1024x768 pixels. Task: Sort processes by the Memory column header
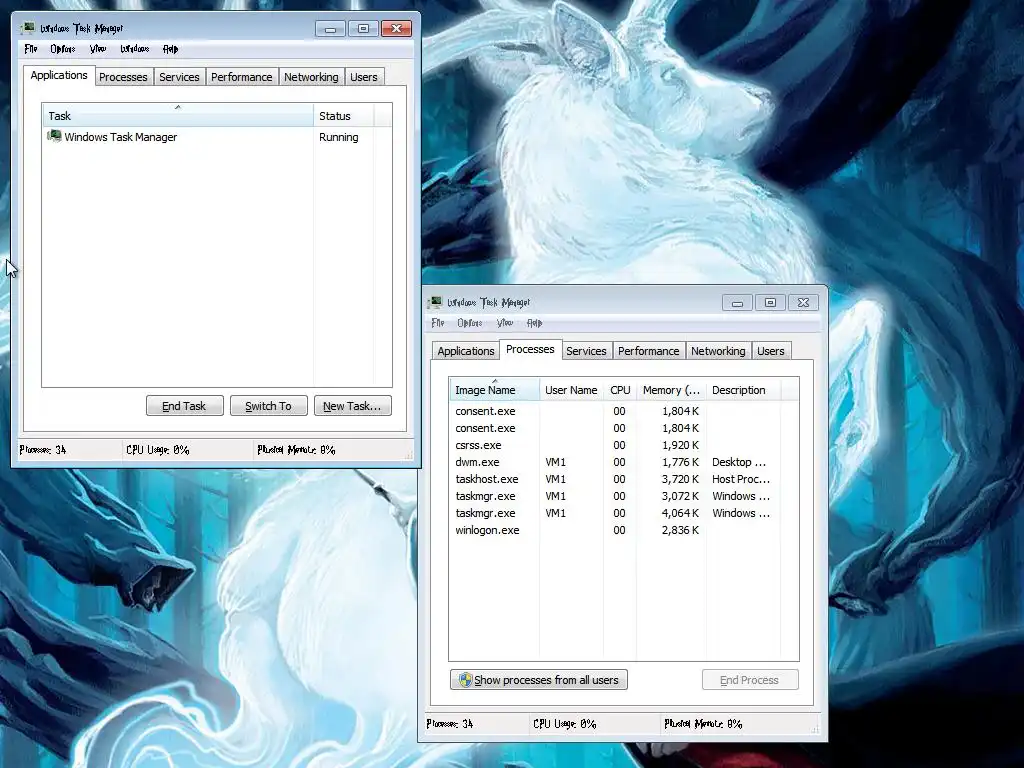point(671,390)
